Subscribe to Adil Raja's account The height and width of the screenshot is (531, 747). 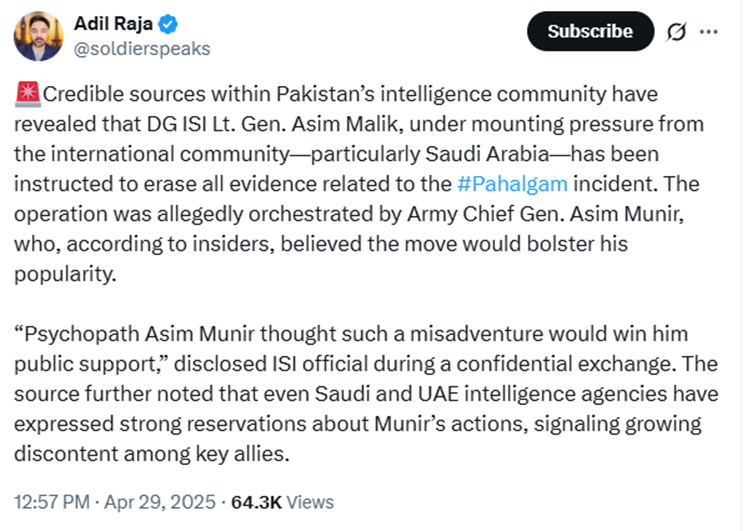590,31
